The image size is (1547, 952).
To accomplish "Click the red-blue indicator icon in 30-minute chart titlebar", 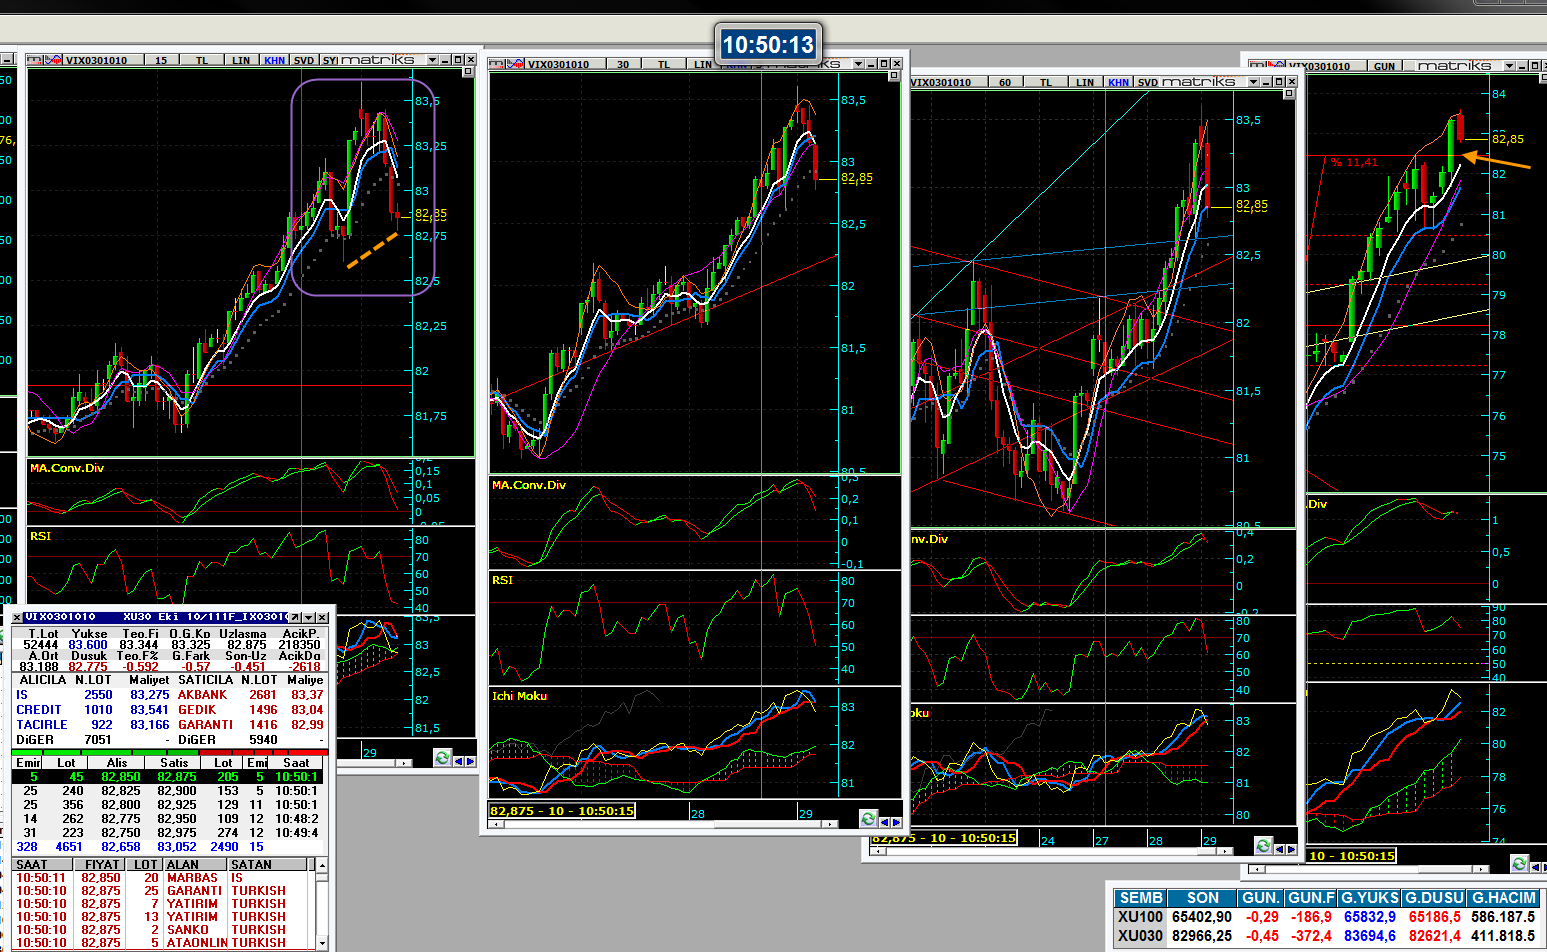I will point(515,64).
